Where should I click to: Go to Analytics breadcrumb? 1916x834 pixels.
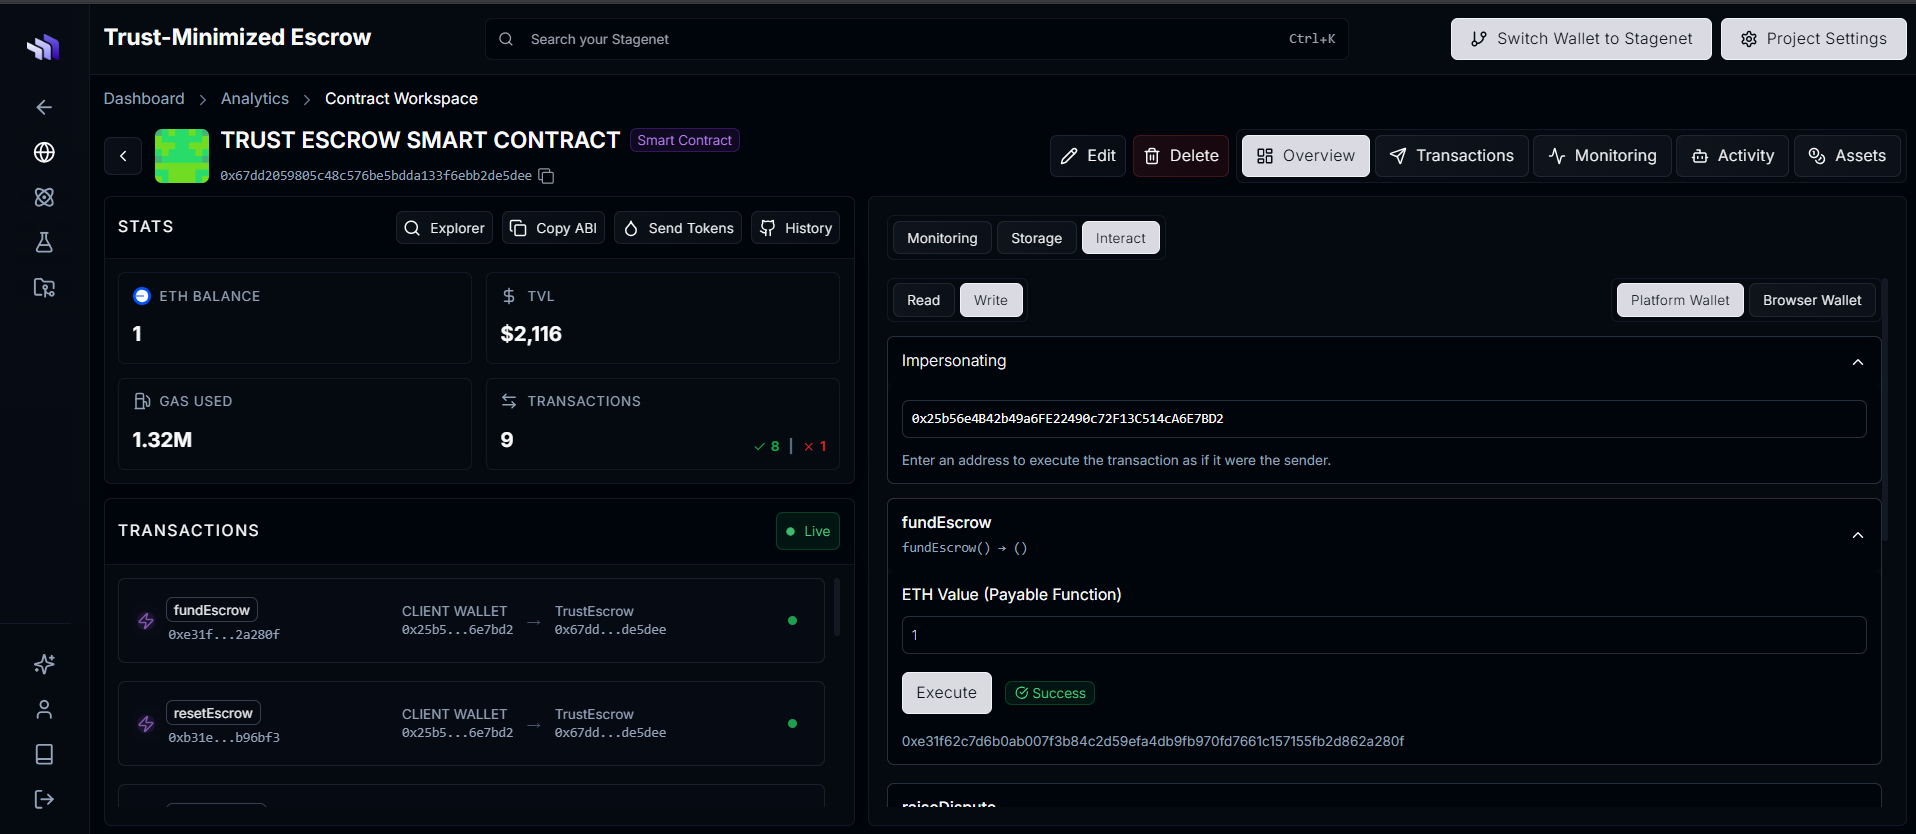click(x=255, y=98)
